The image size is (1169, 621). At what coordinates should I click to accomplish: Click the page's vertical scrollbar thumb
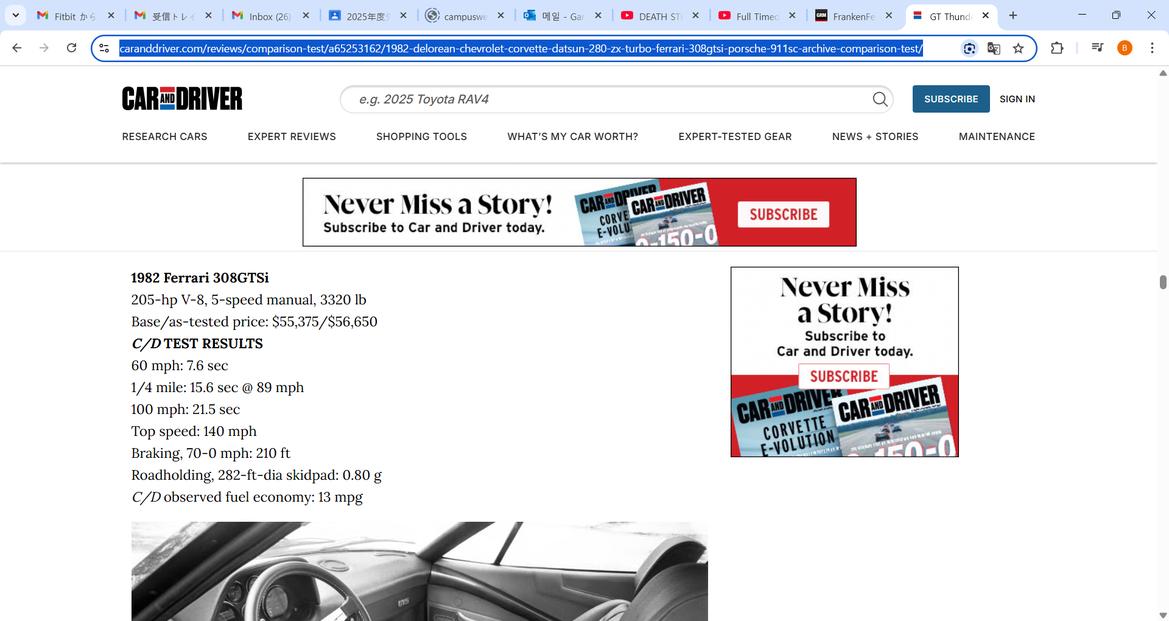point(1162,281)
